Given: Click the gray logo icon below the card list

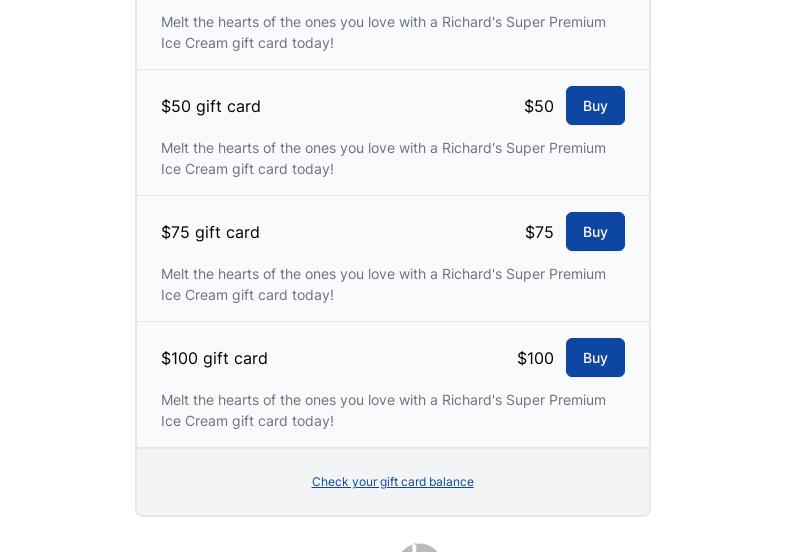Looking at the screenshot, I should pyautogui.click(x=419, y=546).
